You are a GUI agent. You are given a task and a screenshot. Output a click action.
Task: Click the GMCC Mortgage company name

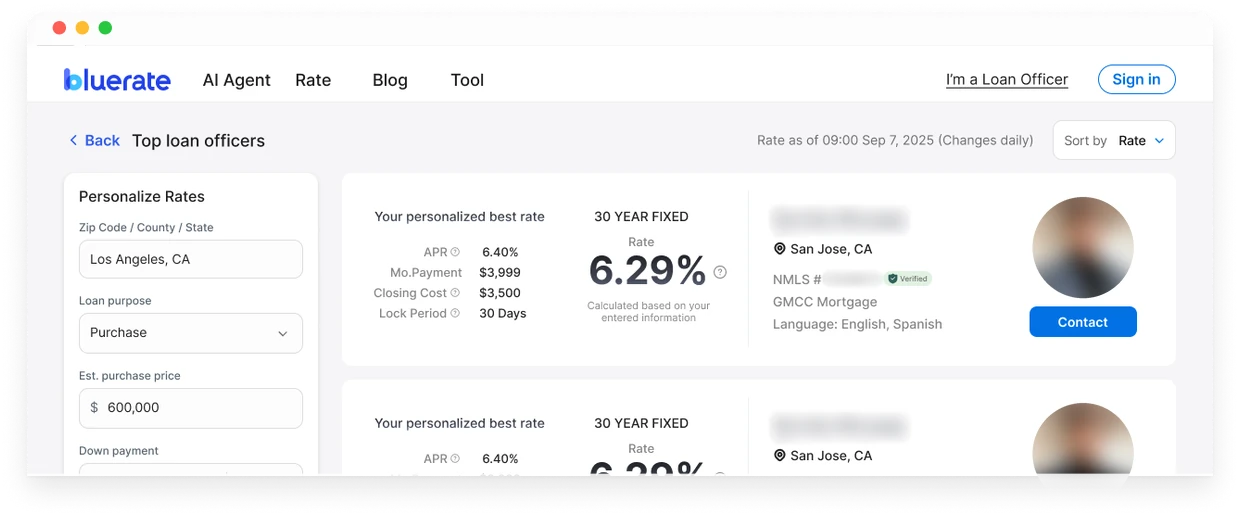tap(825, 302)
